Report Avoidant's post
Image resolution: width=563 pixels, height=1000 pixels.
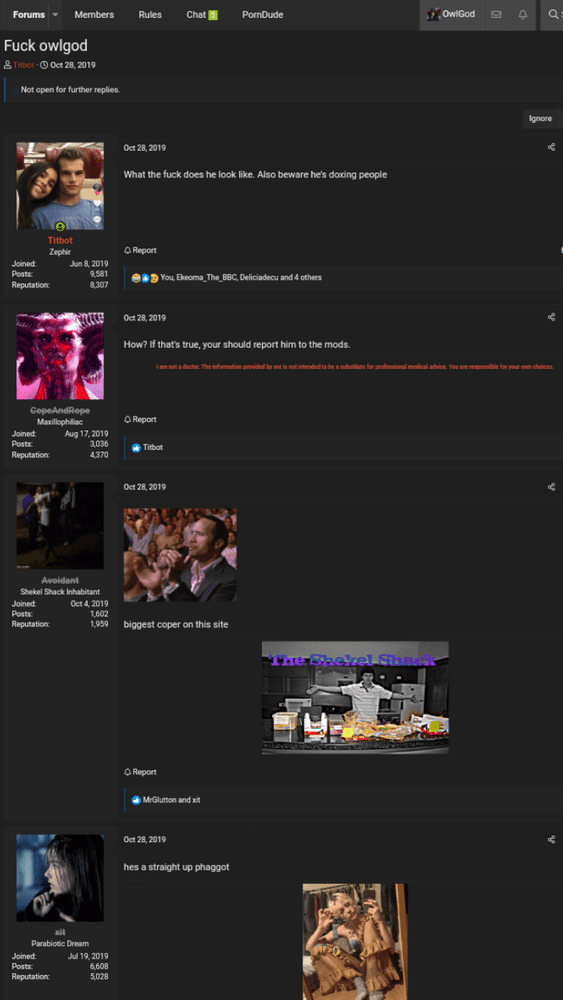(x=140, y=772)
